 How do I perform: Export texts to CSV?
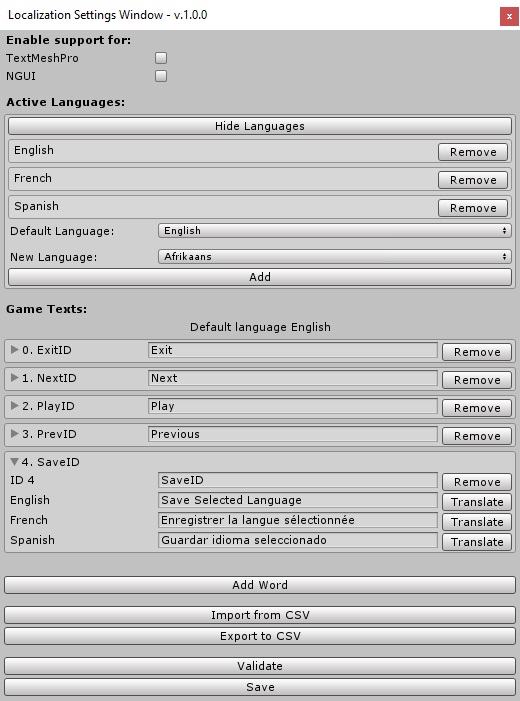(260, 636)
